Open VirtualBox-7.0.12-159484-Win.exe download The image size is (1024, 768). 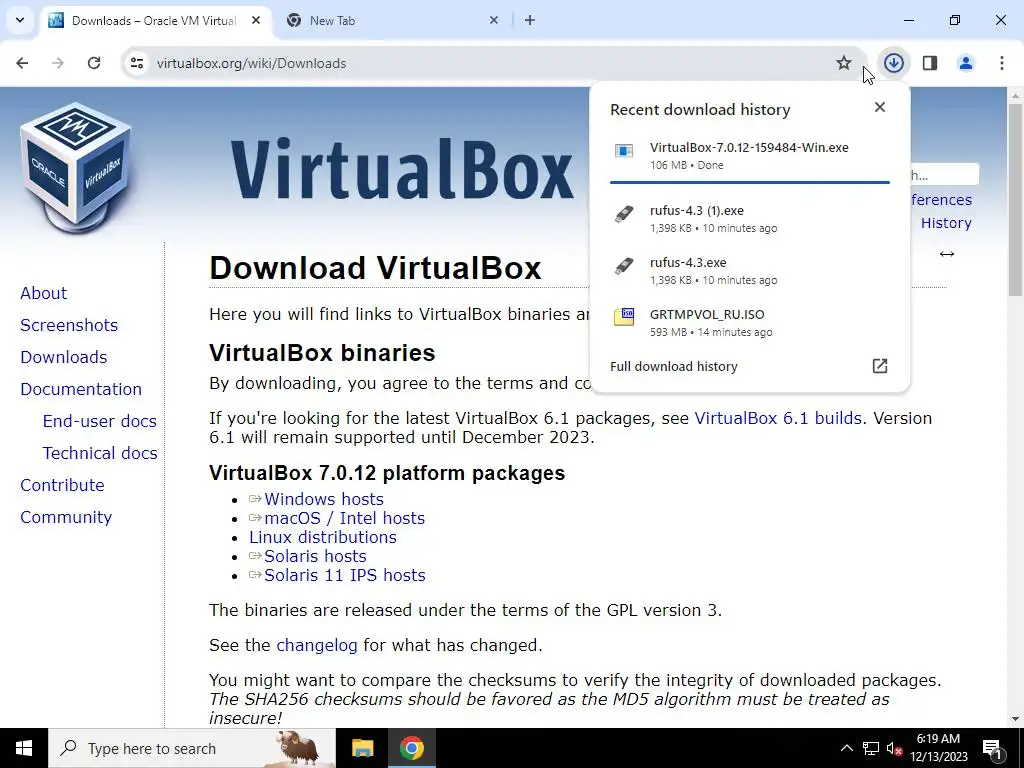(749, 155)
